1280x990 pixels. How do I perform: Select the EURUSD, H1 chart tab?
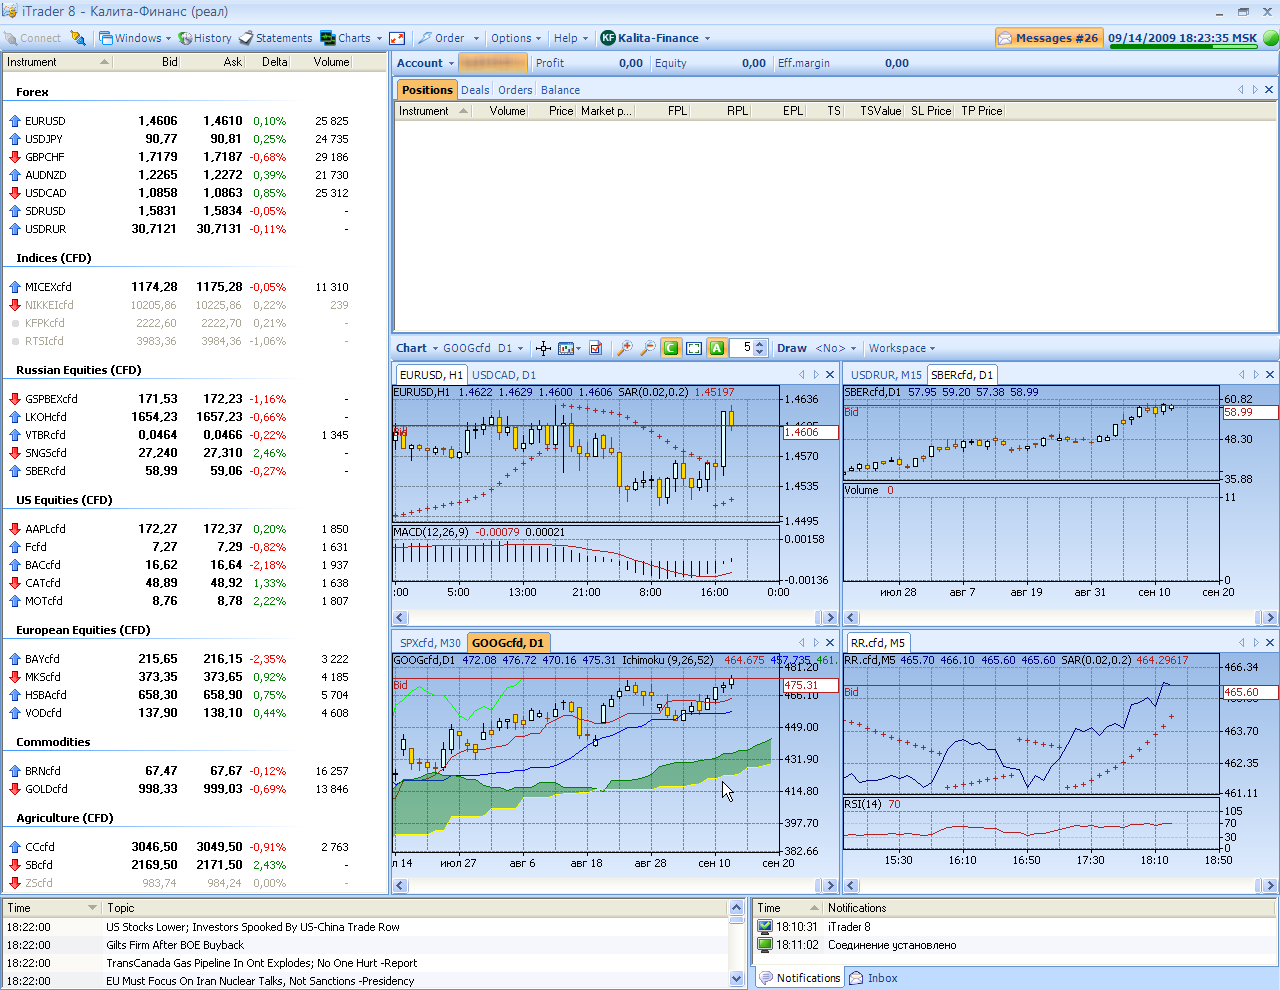431,375
